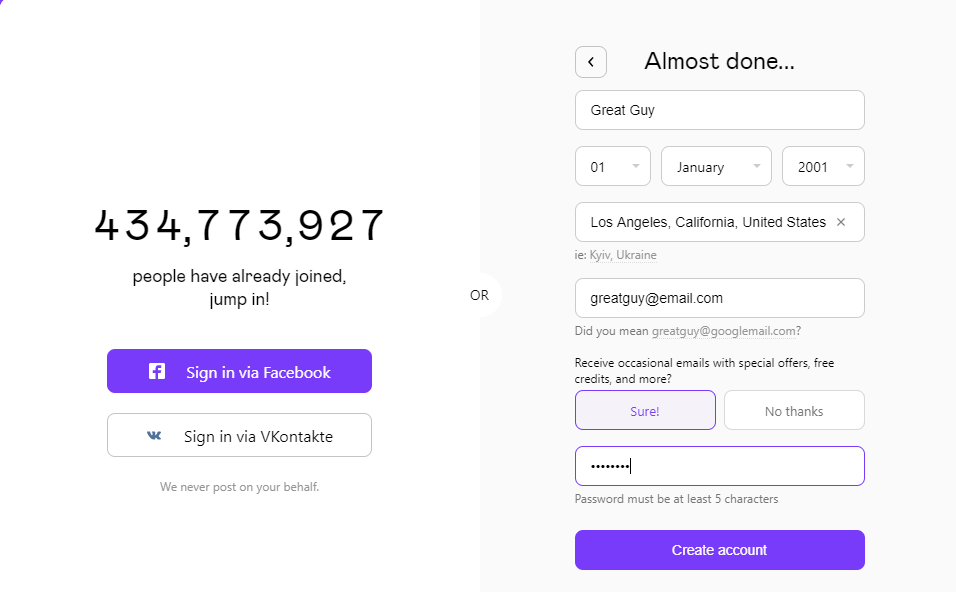
Task: Clear the Los Angeles location field
Action: [x=841, y=222]
